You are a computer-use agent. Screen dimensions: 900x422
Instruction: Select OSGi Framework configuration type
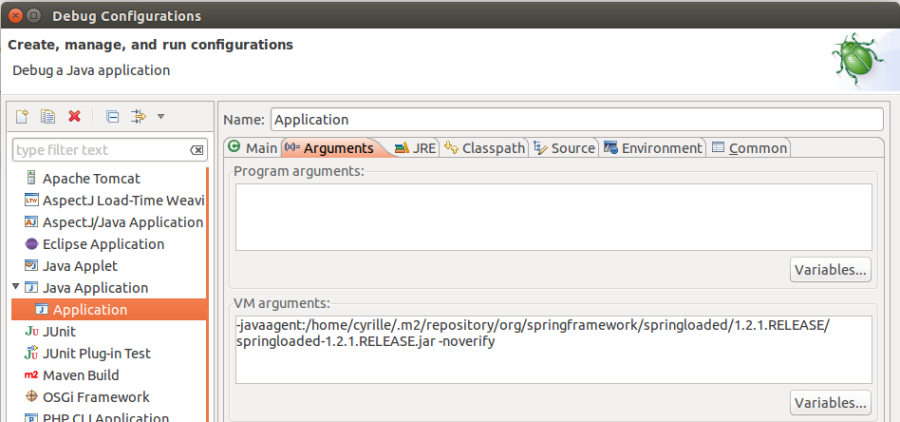coord(96,397)
